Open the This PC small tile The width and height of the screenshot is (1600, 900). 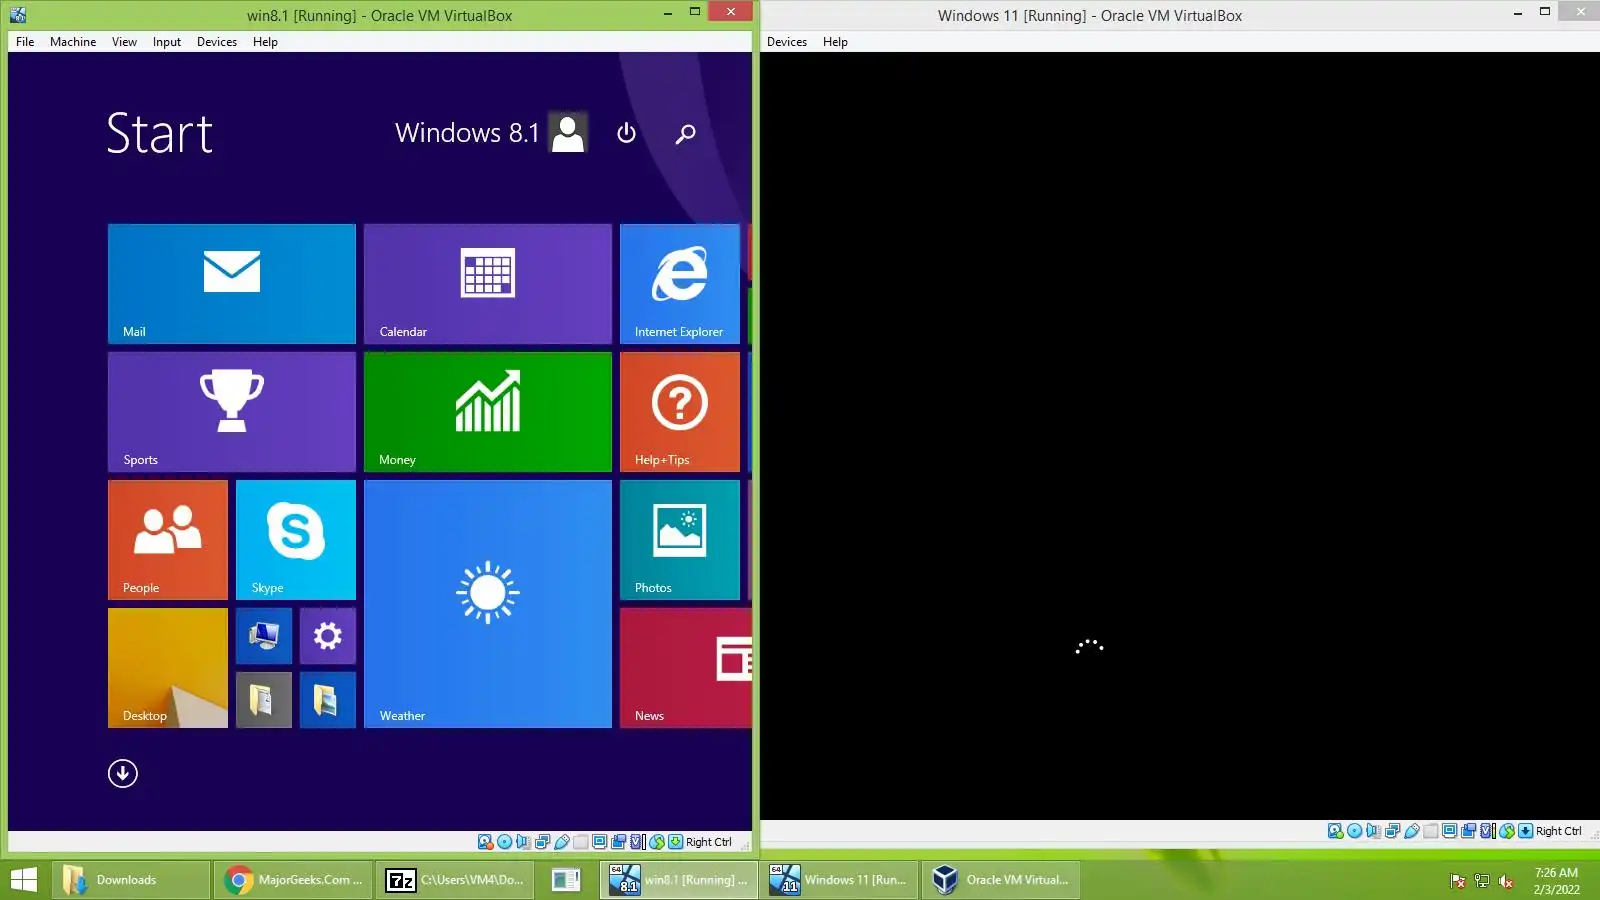[264, 636]
